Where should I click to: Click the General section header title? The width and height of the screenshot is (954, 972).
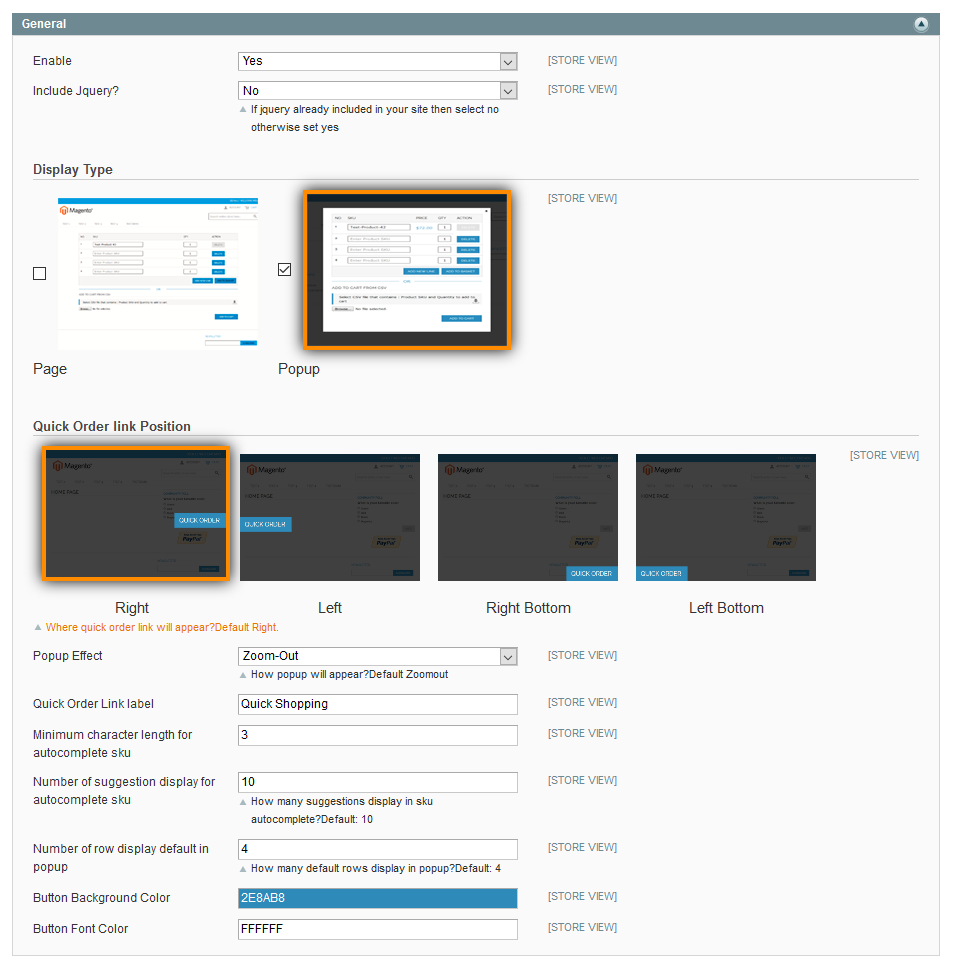[45, 24]
